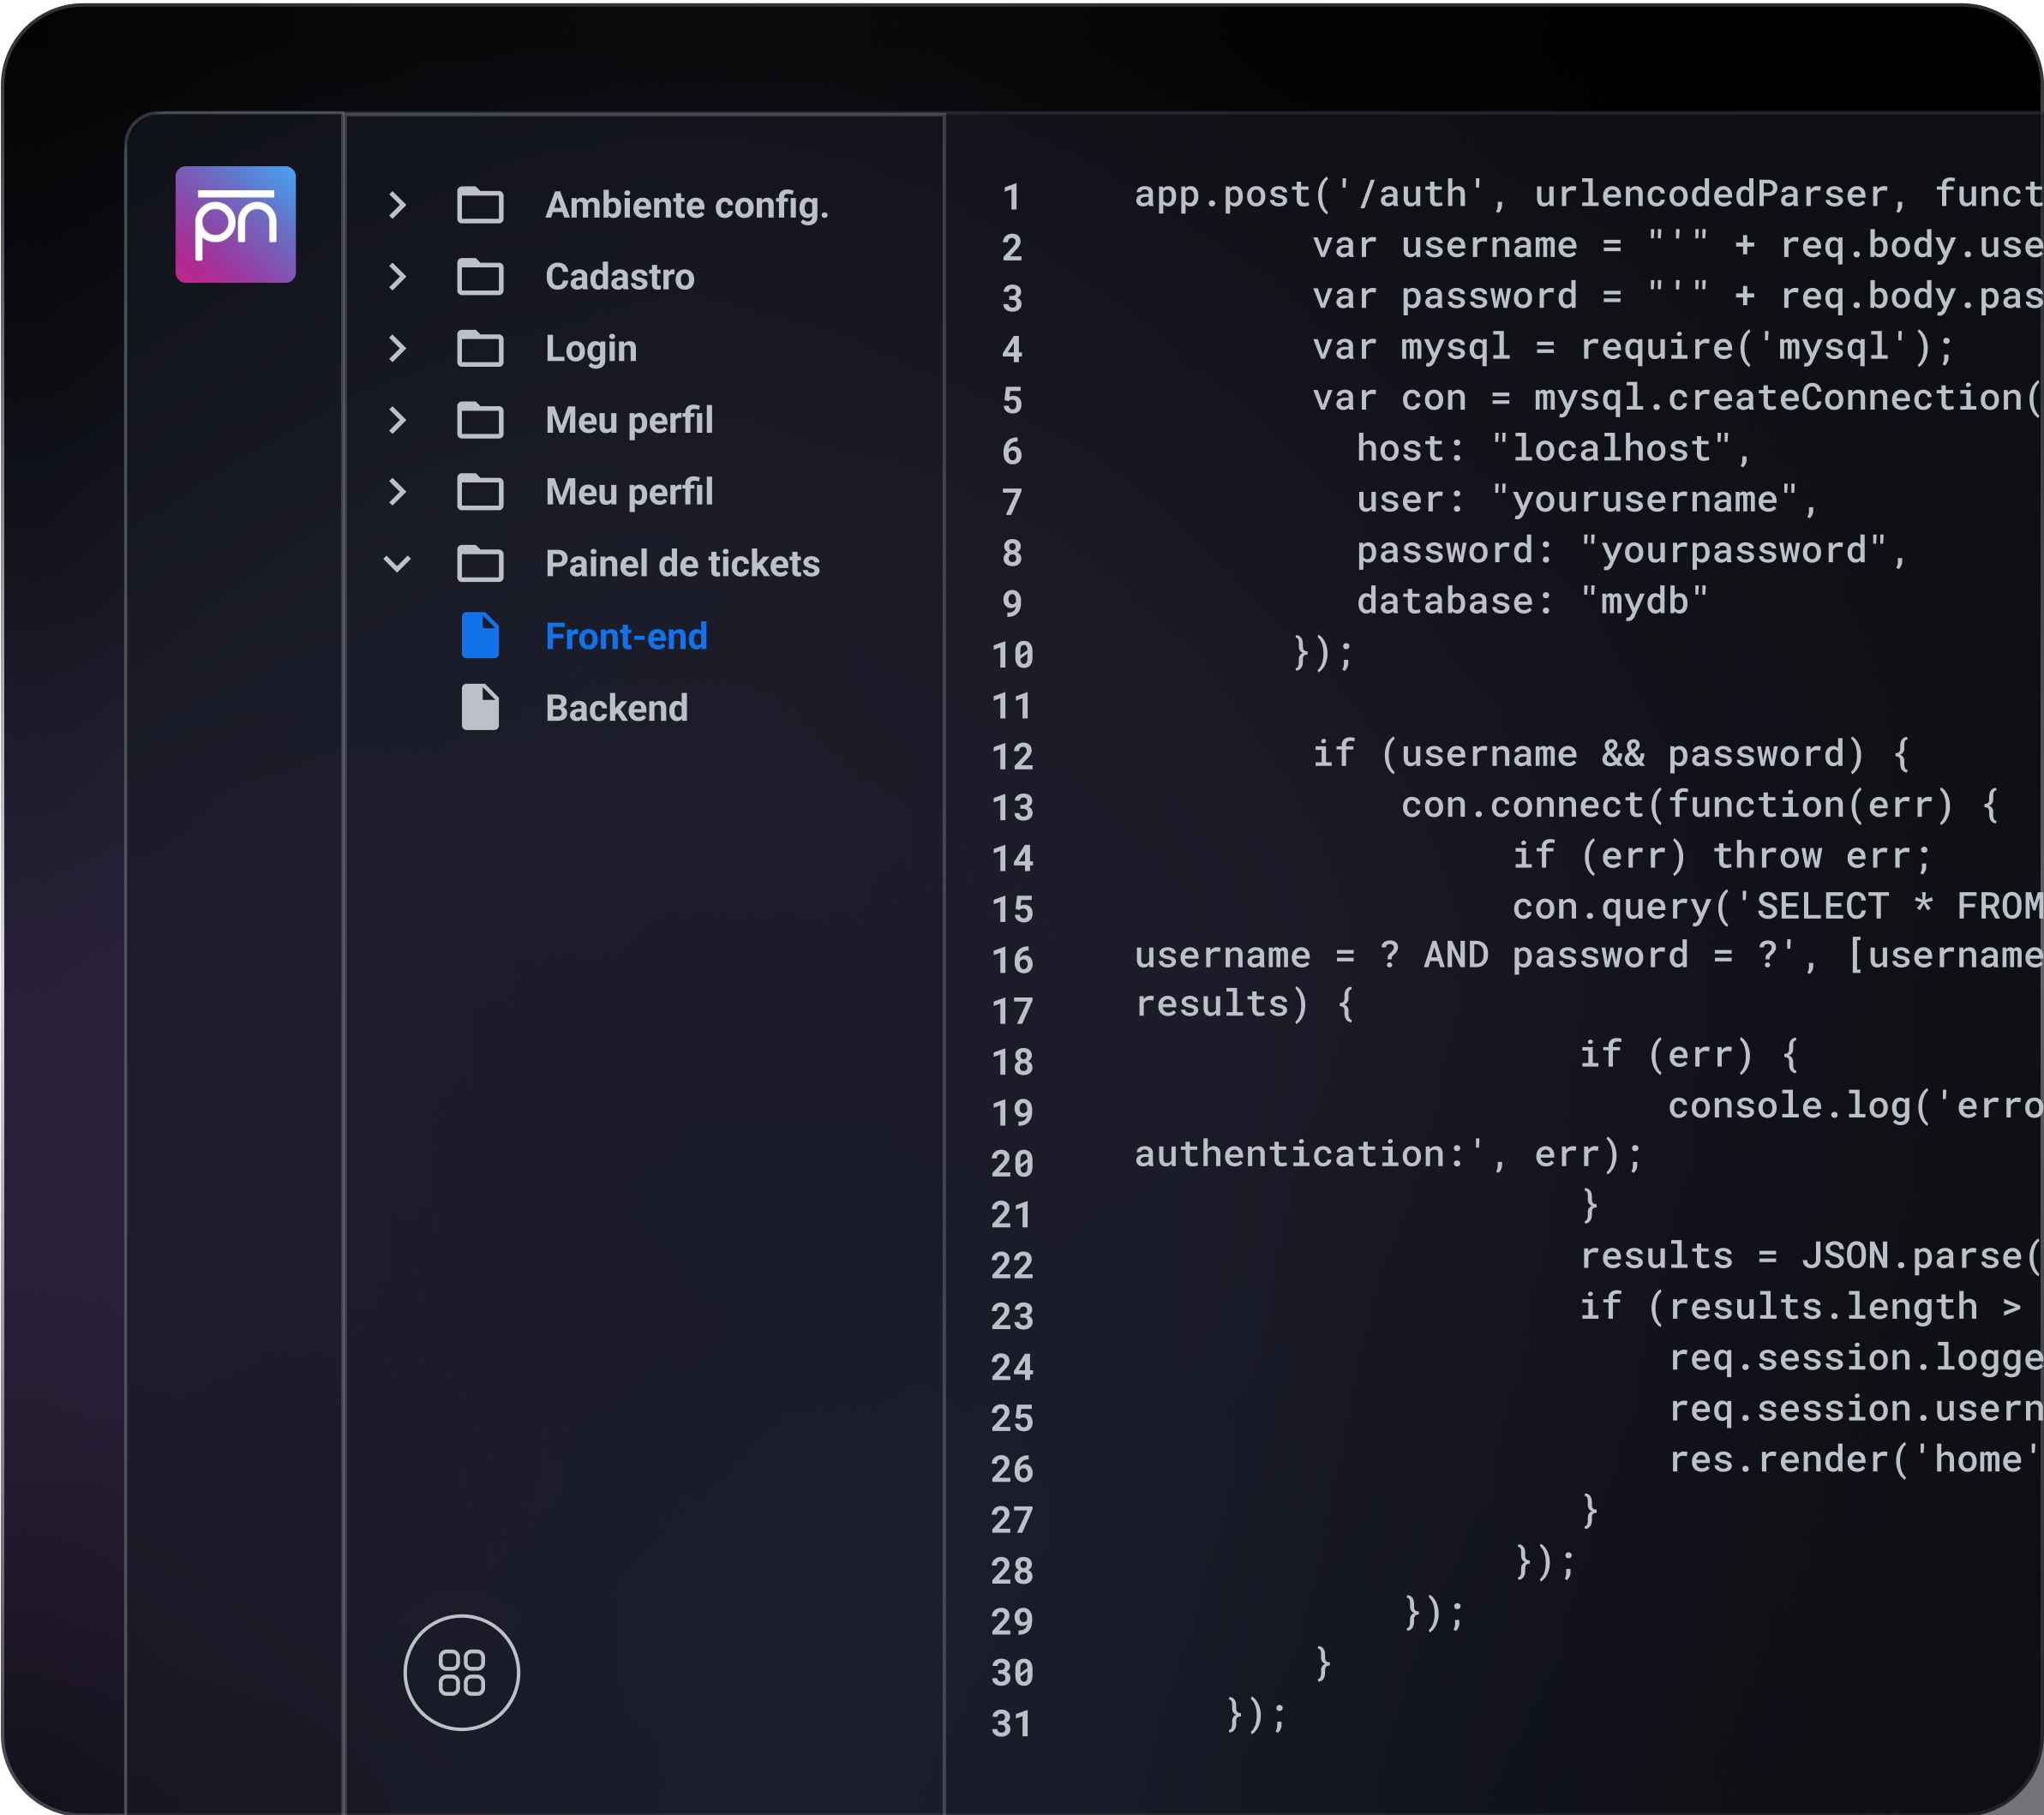The image size is (2044, 1815).
Task: Expand the Cadastro folder chevron
Action: [397, 277]
